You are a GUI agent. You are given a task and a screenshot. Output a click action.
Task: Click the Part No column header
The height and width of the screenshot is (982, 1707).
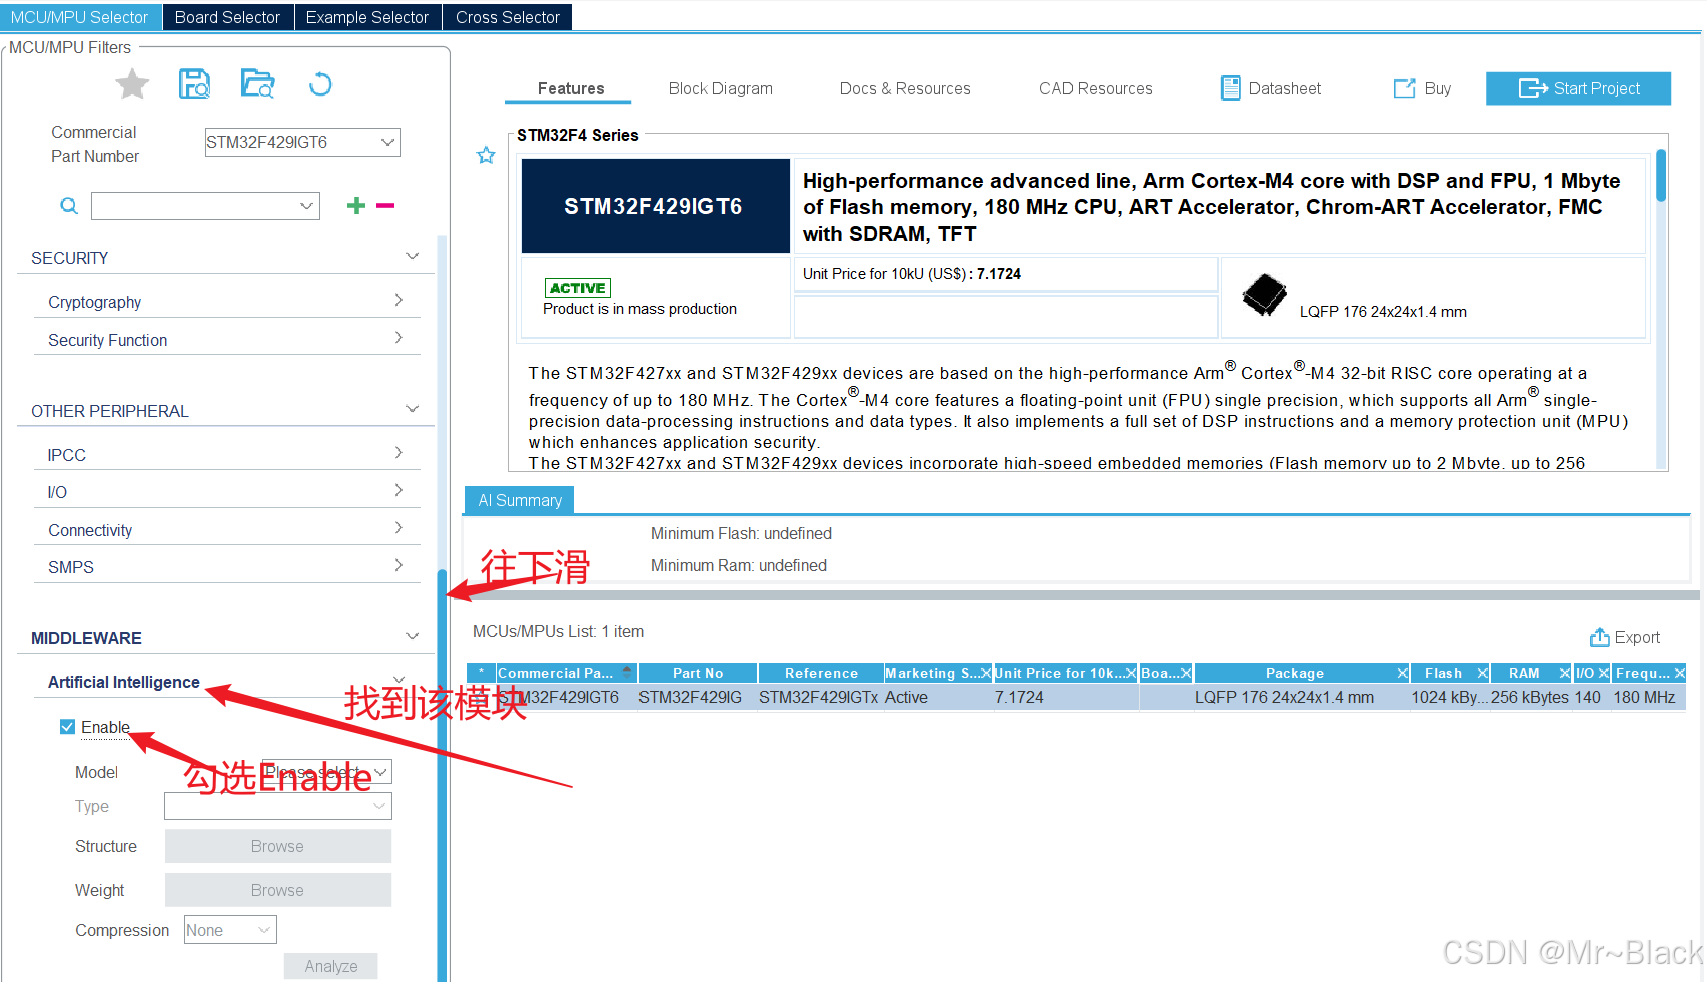[698, 673]
